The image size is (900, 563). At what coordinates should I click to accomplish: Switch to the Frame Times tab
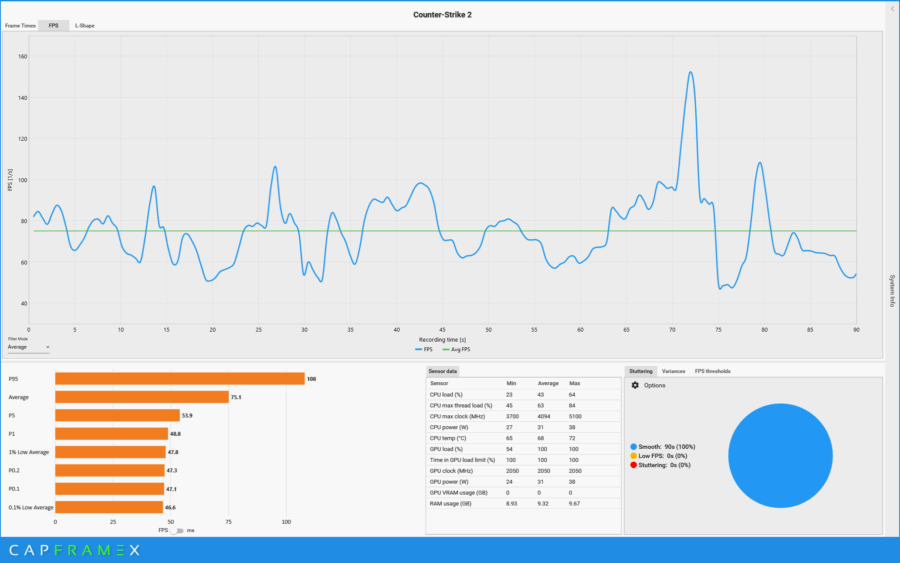20,25
